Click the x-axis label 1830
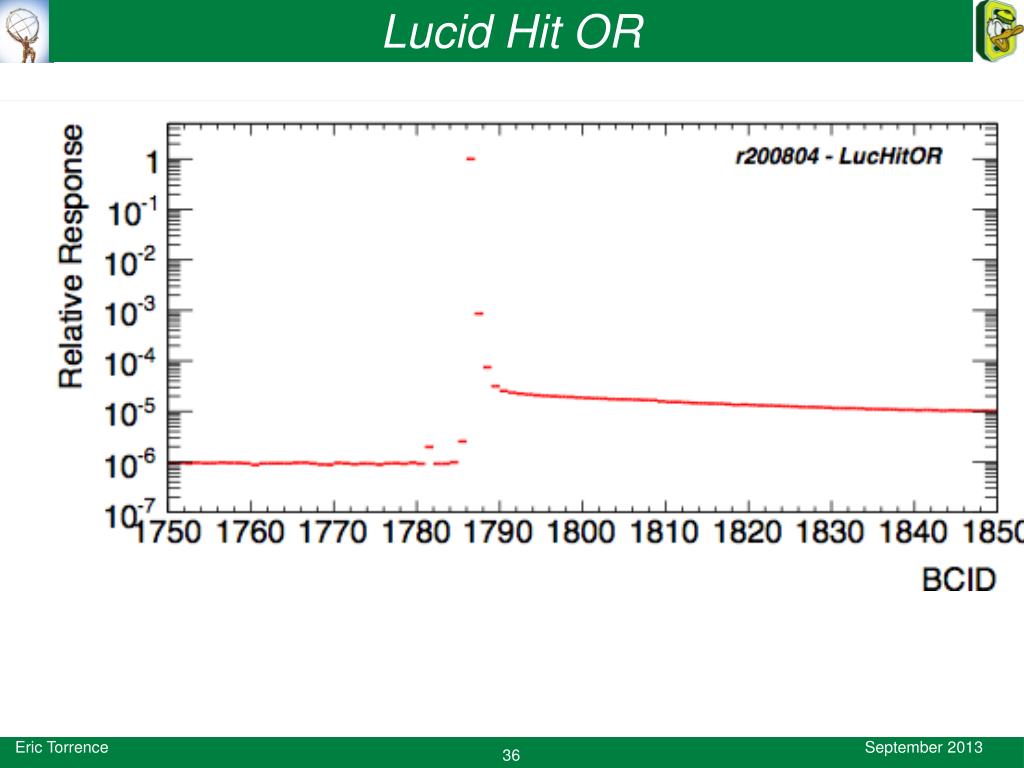 tap(831, 532)
